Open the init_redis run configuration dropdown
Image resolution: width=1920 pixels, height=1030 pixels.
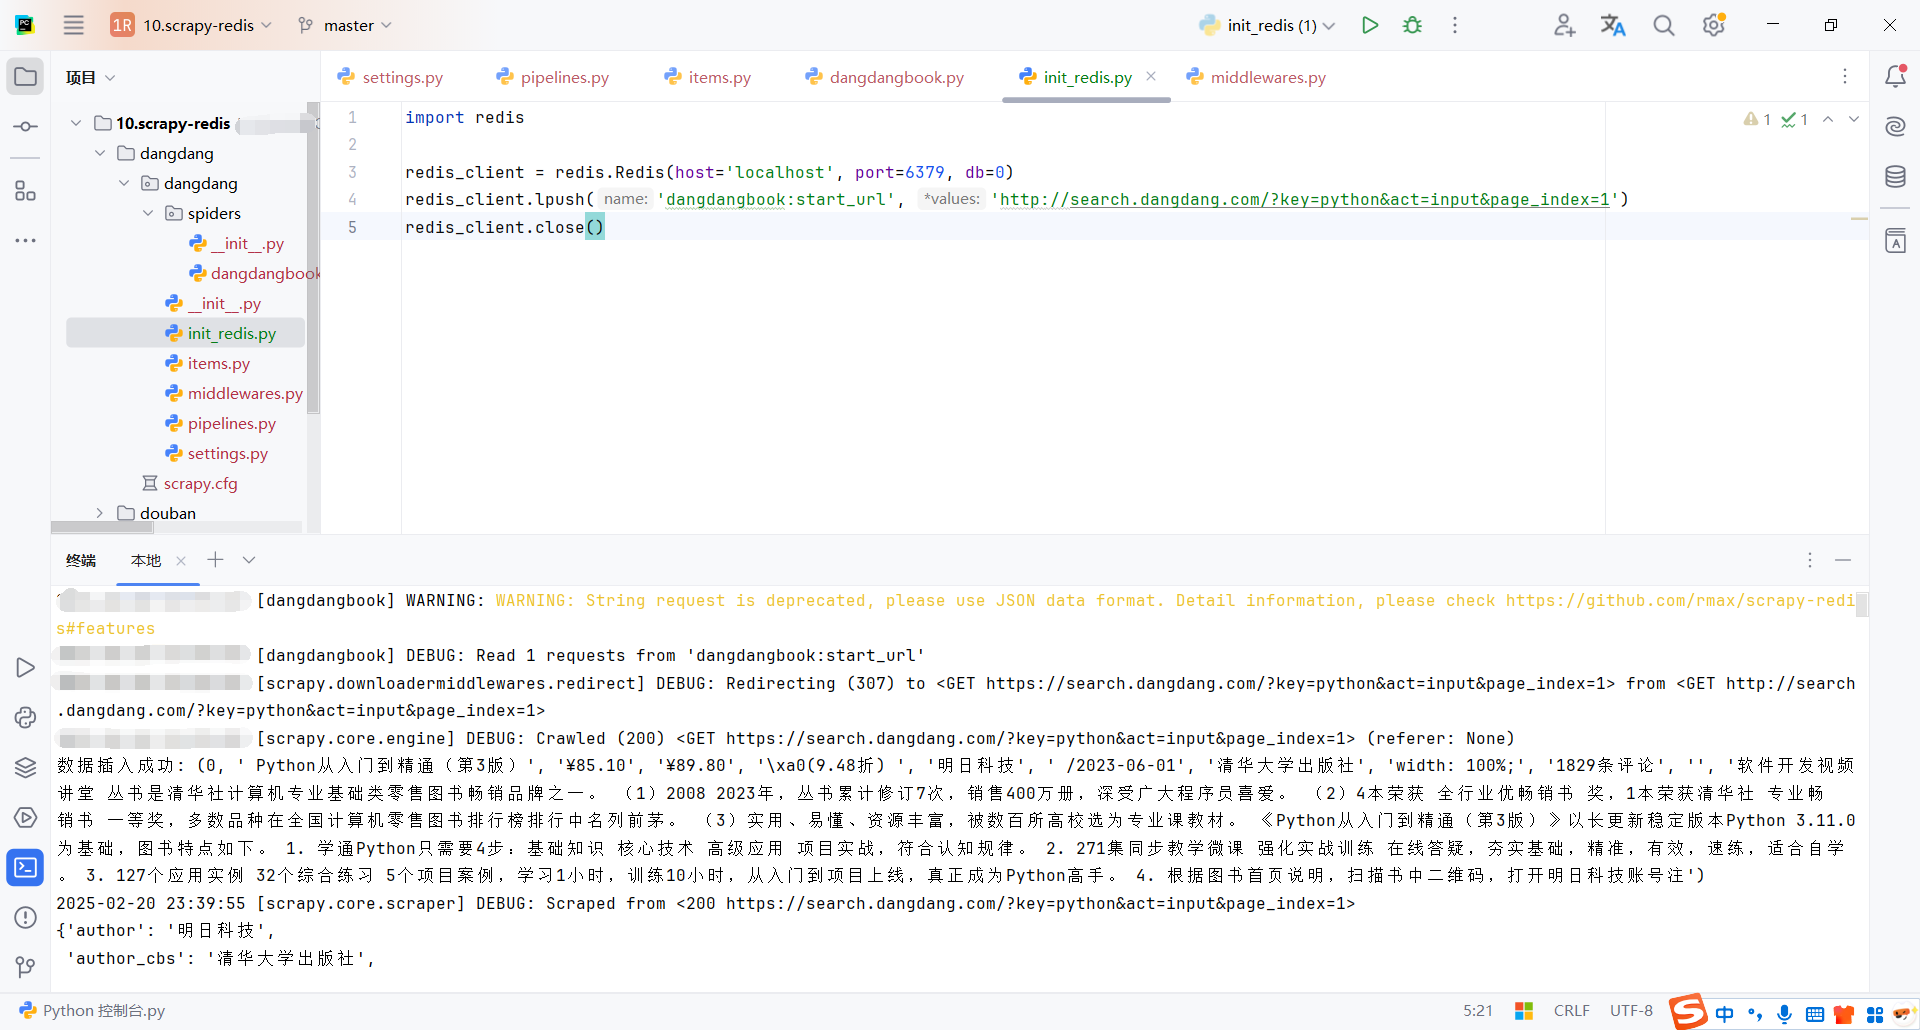coord(1266,25)
